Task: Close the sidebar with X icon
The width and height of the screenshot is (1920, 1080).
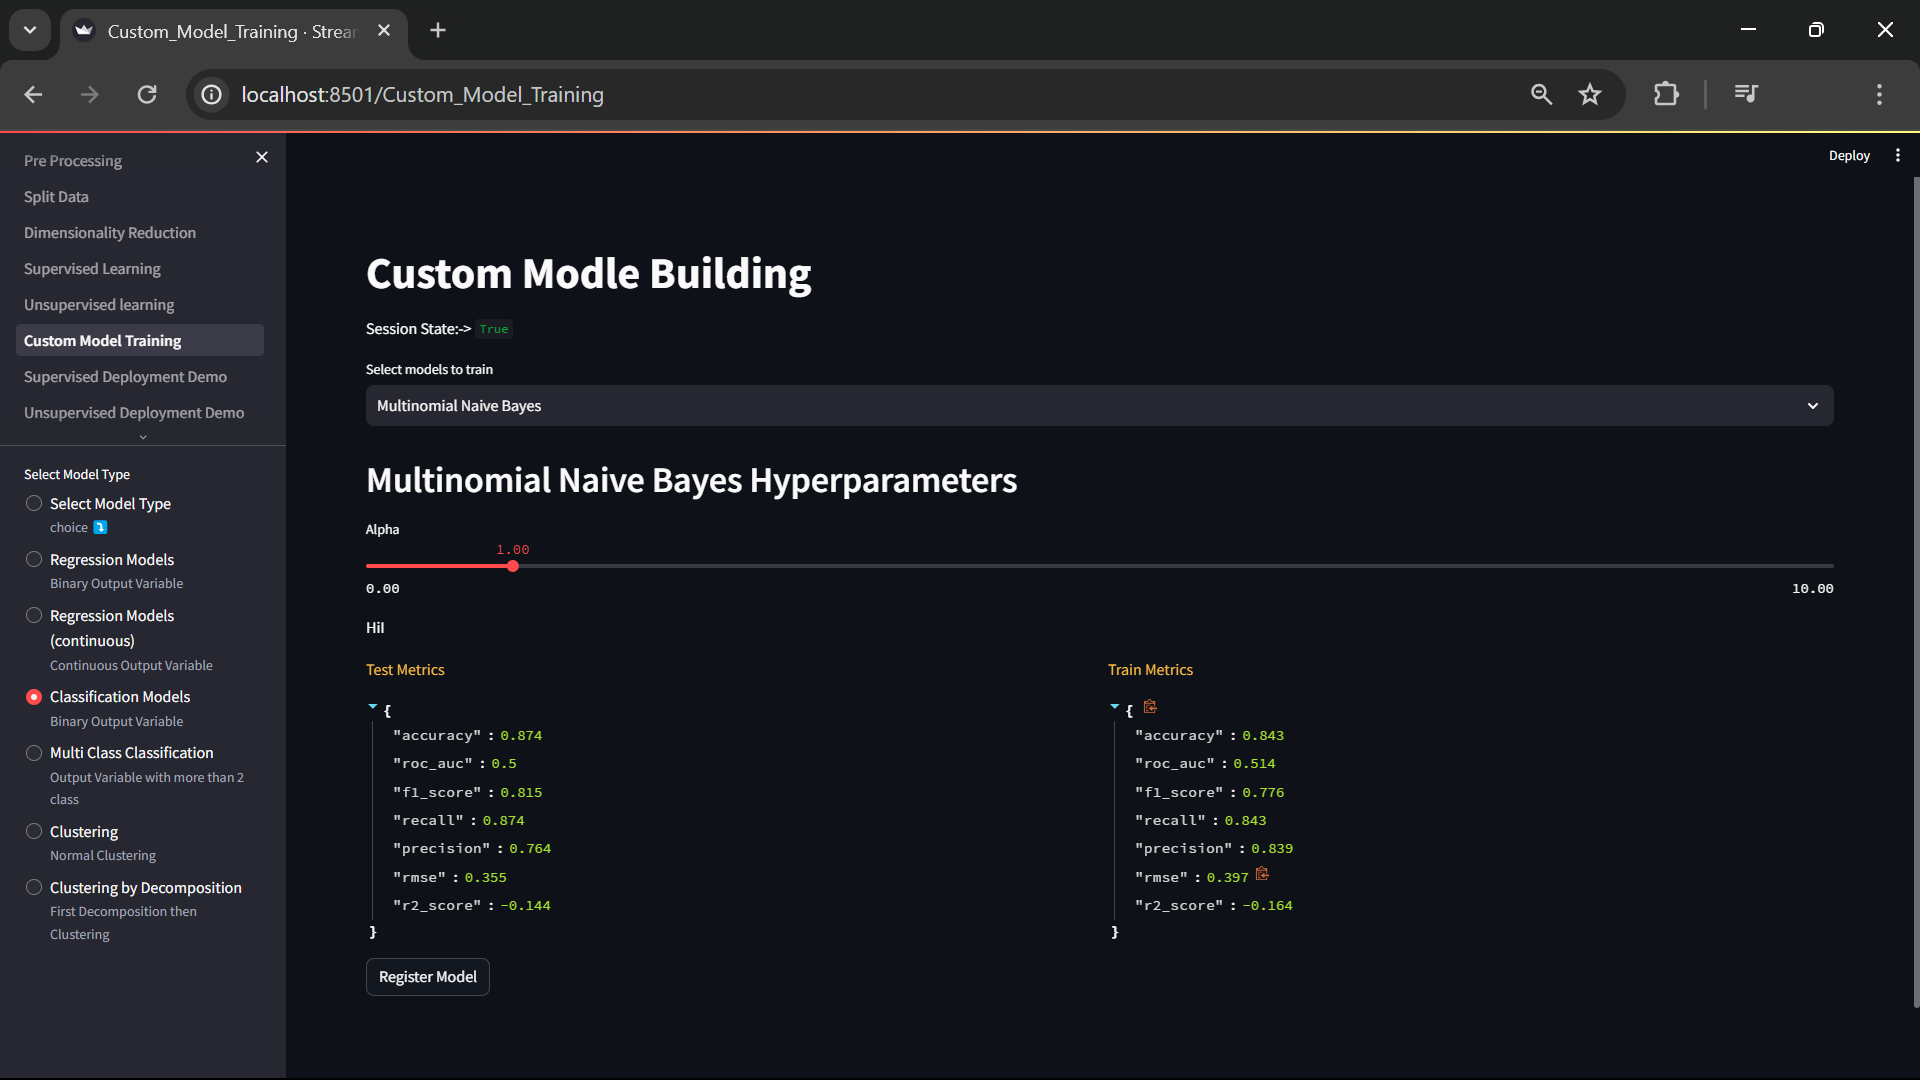Action: tap(262, 157)
